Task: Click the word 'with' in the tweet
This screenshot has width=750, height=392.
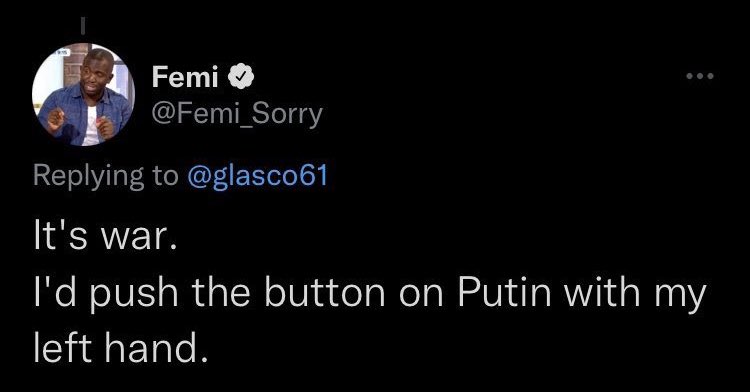Action: pos(602,292)
